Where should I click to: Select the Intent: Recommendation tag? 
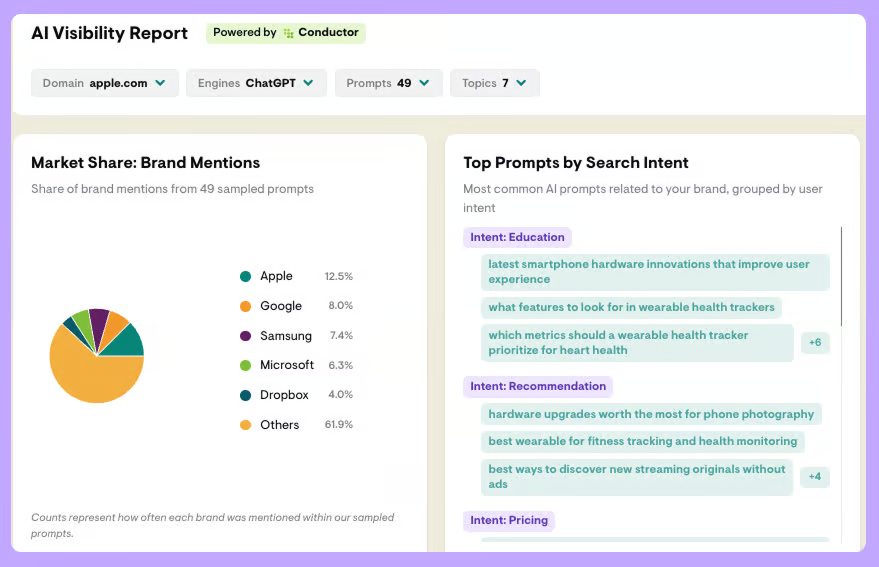coord(538,386)
